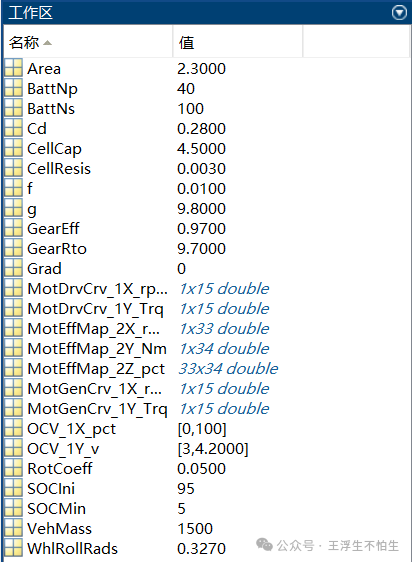Click the matrix icon beside Cd
The width and height of the screenshot is (412, 562).
pos(14,128)
